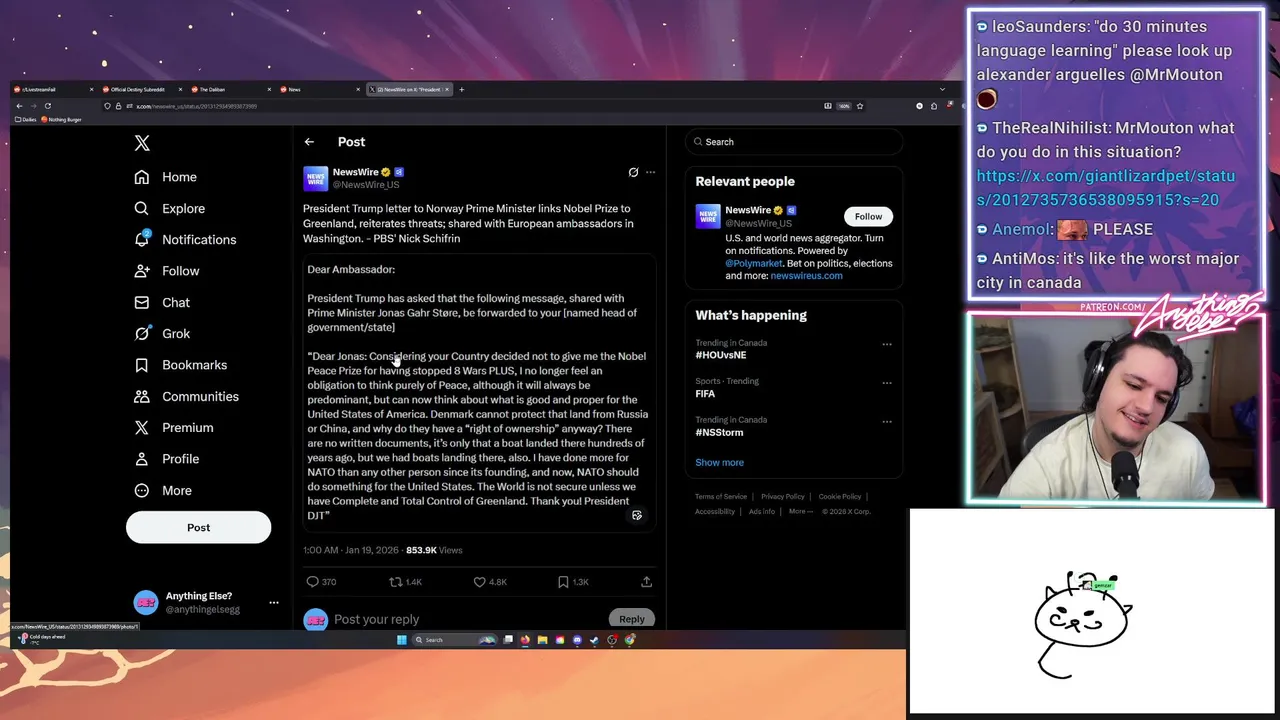
Task: Open Explore page
Action: coord(170,208)
